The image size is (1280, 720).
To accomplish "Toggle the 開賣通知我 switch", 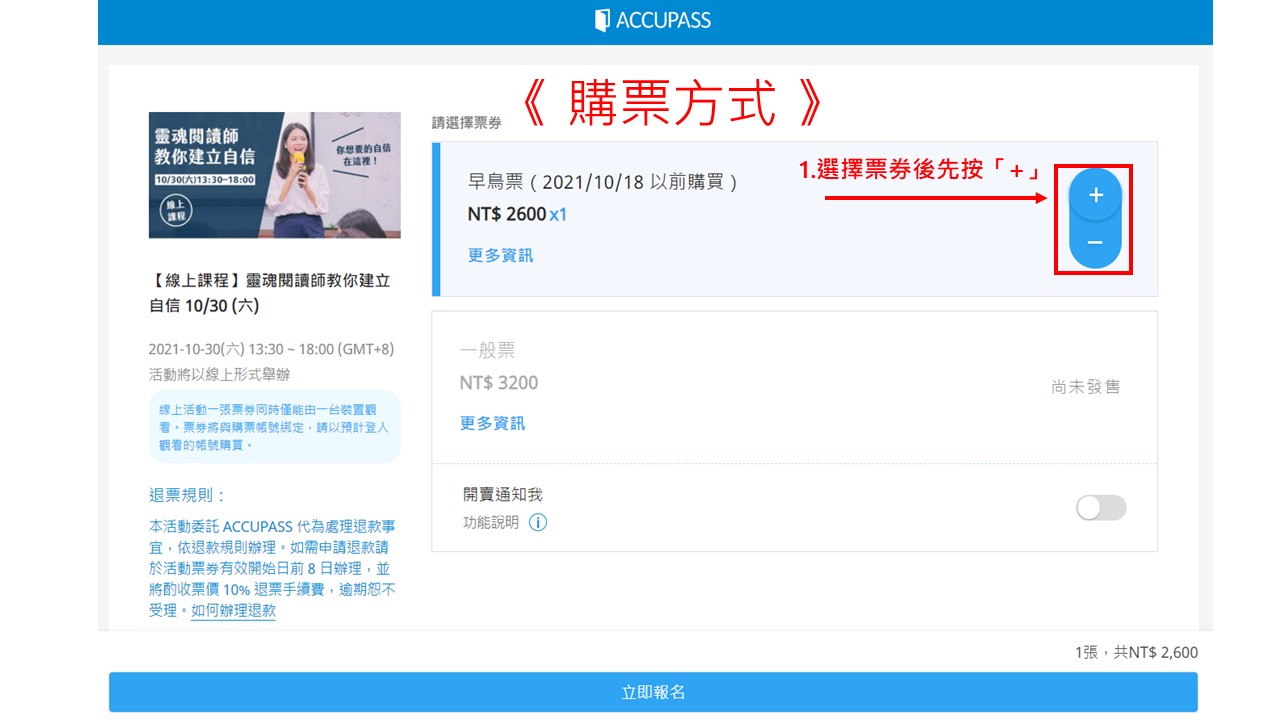I will [x=1100, y=508].
